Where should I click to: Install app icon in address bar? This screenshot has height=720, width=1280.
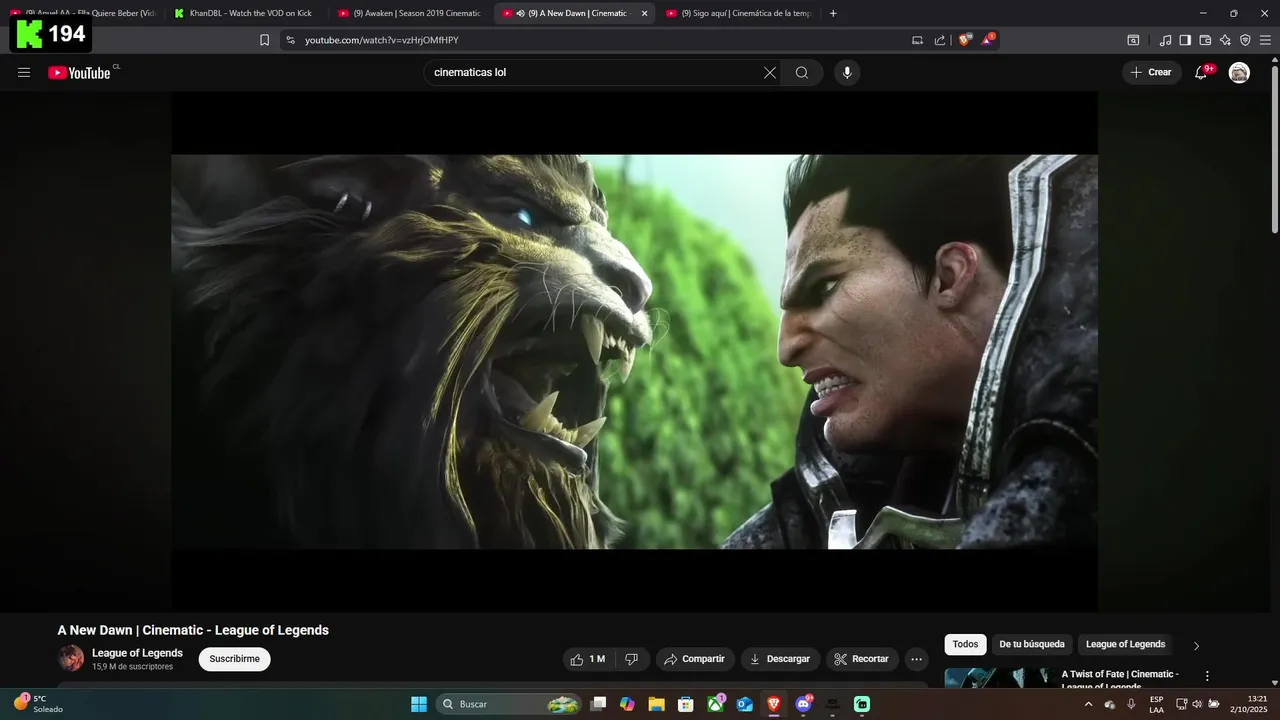coord(917,40)
